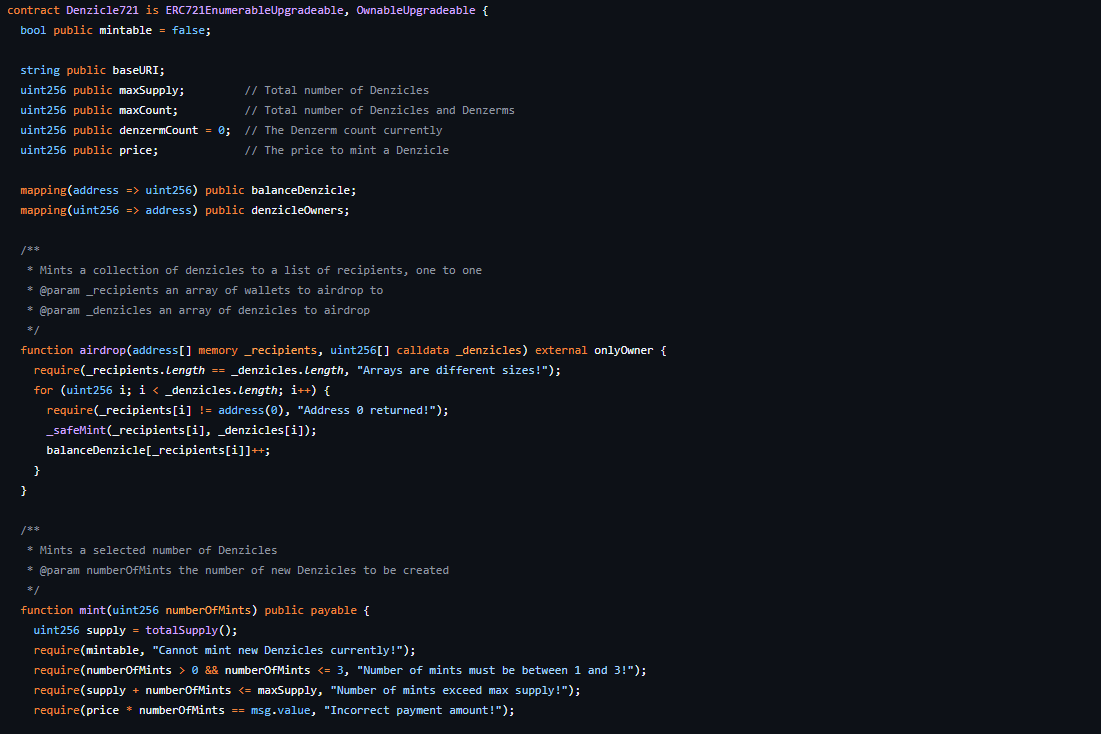The width and height of the screenshot is (1101, 734).
Task: Click maxCount in its uint256 declaration
Action: pyautogui.click(x=148, y=110)
